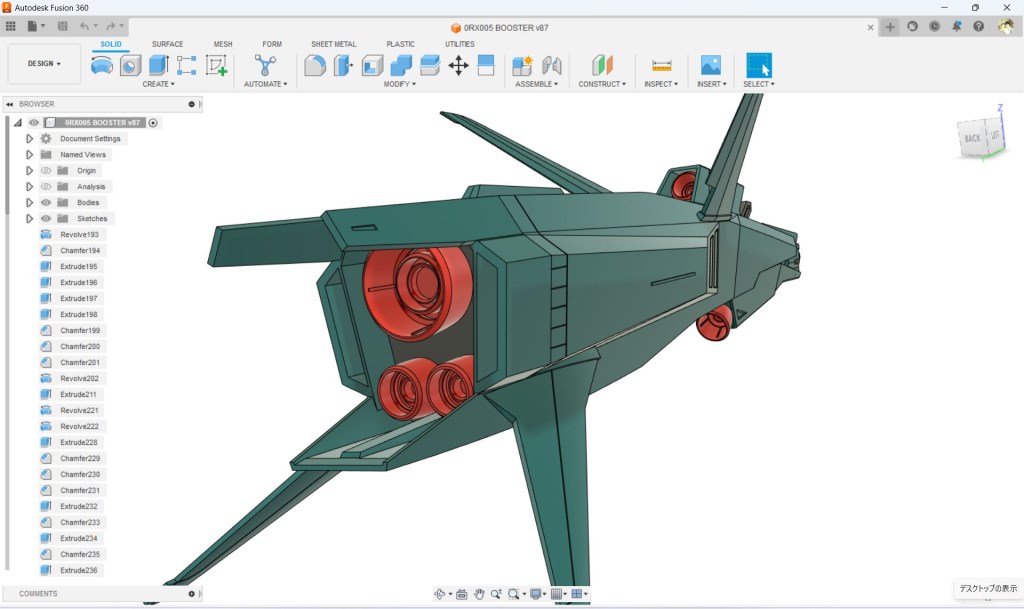Switch to the SURFACE tab
The width and height of the screenshot is (1024, 609).
(x=167, y=44)
